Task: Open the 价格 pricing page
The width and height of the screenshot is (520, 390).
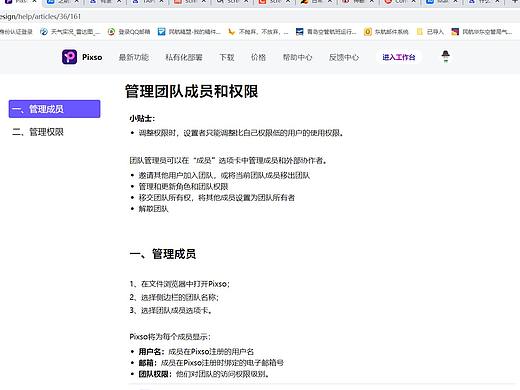Action: [258, 57]
